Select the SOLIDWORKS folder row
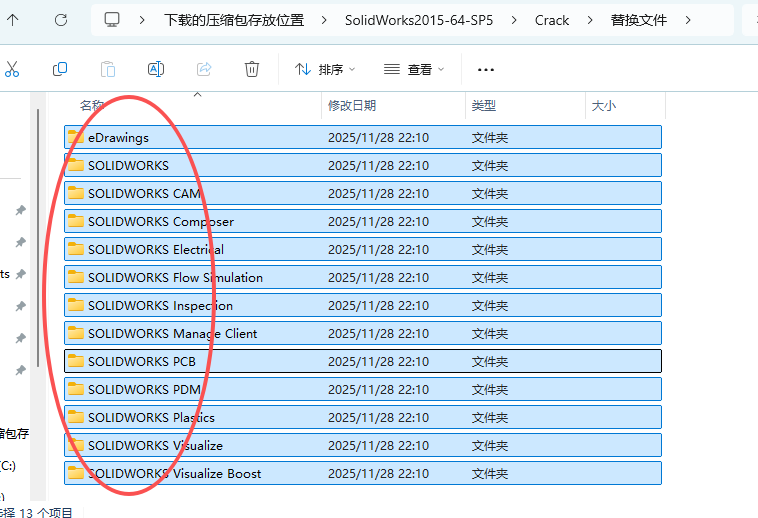758x518 pixels. 363,165
